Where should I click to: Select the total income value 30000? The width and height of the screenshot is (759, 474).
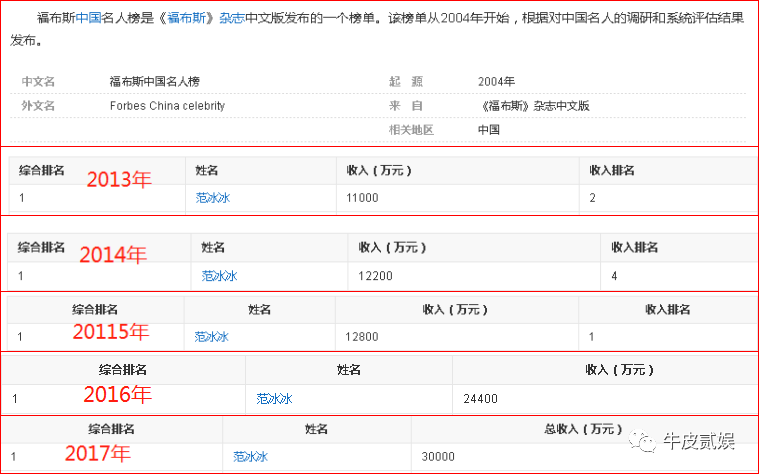click(x=438, y=456)
